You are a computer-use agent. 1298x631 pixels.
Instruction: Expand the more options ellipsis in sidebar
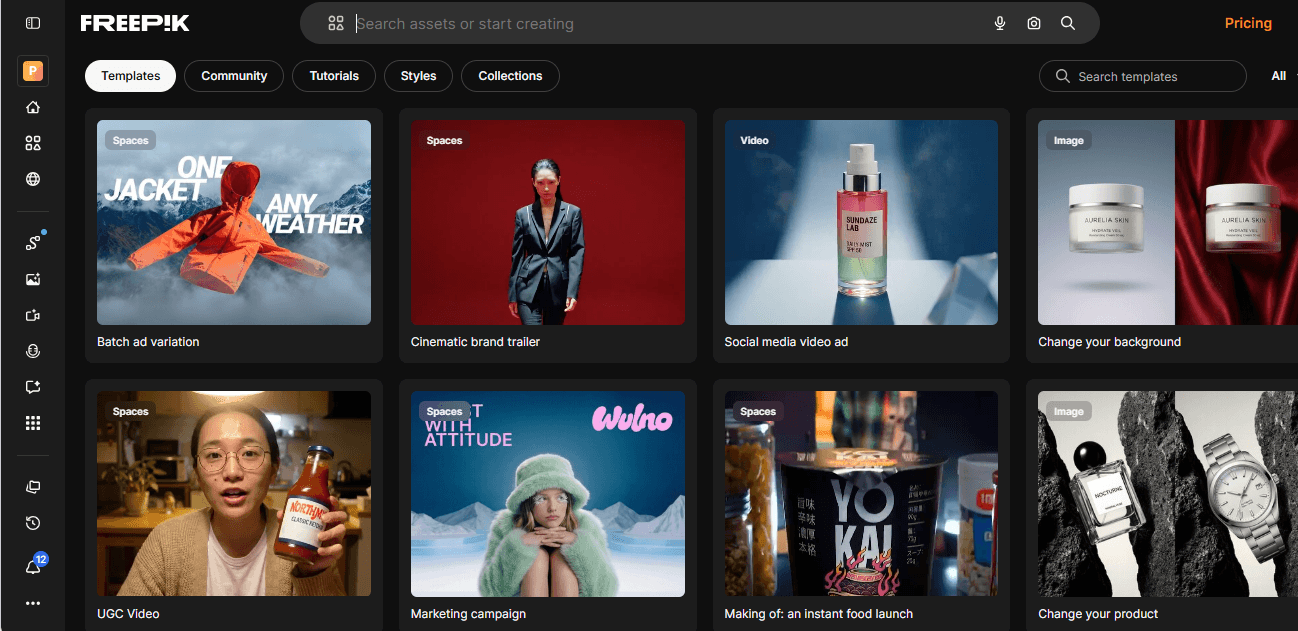click(32, 603)
